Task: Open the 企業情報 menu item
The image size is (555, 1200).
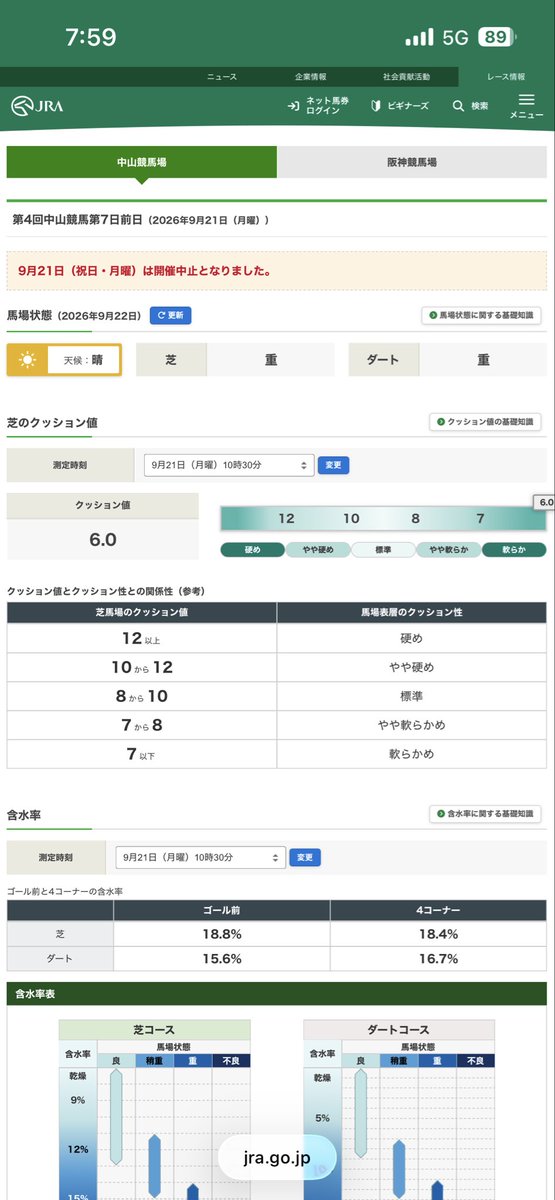Action: click(x=310, y=77)
